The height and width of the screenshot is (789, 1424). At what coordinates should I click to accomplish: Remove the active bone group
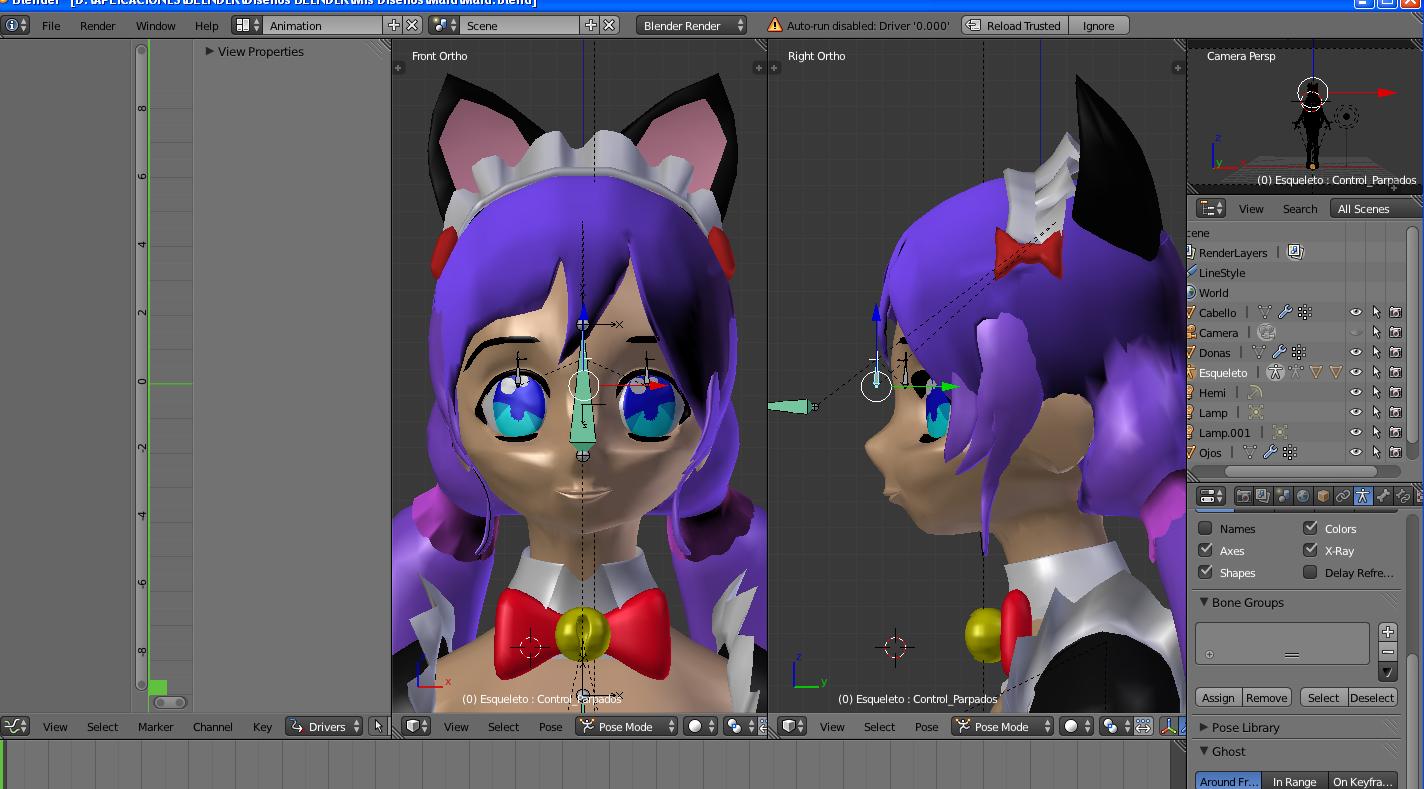[x=1388, y=652]
